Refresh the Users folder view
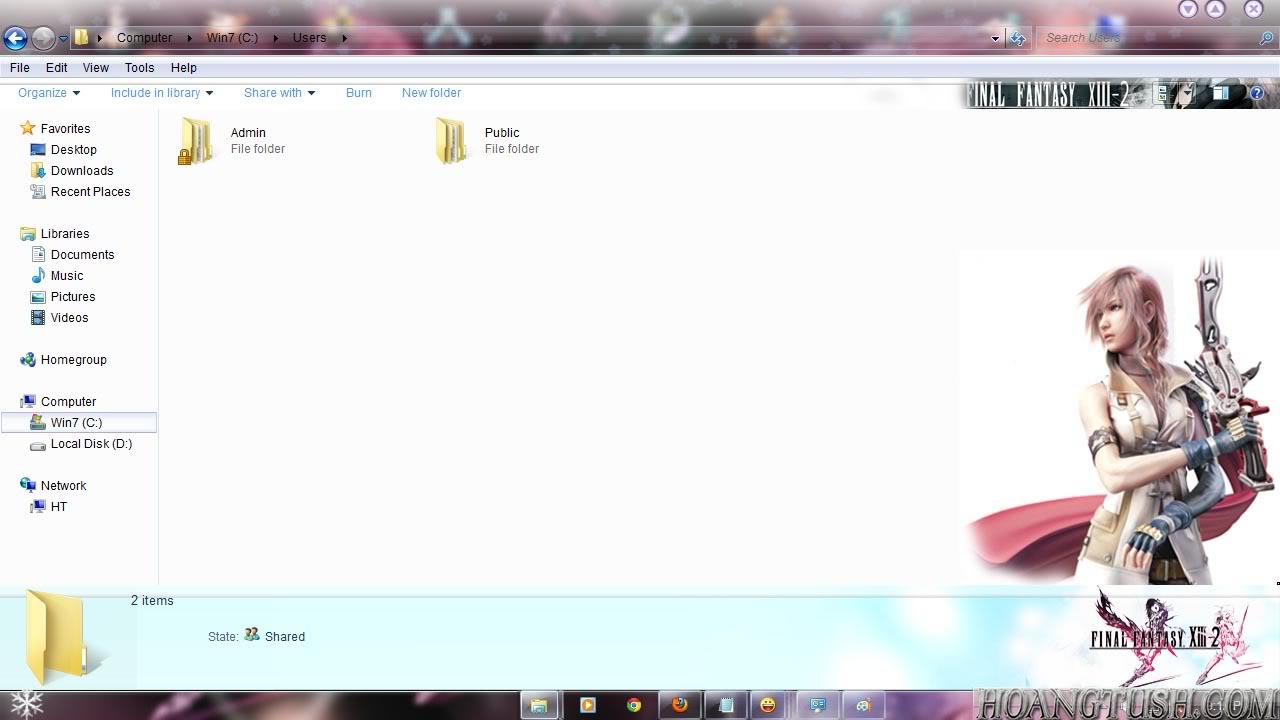 [1017, 38]
